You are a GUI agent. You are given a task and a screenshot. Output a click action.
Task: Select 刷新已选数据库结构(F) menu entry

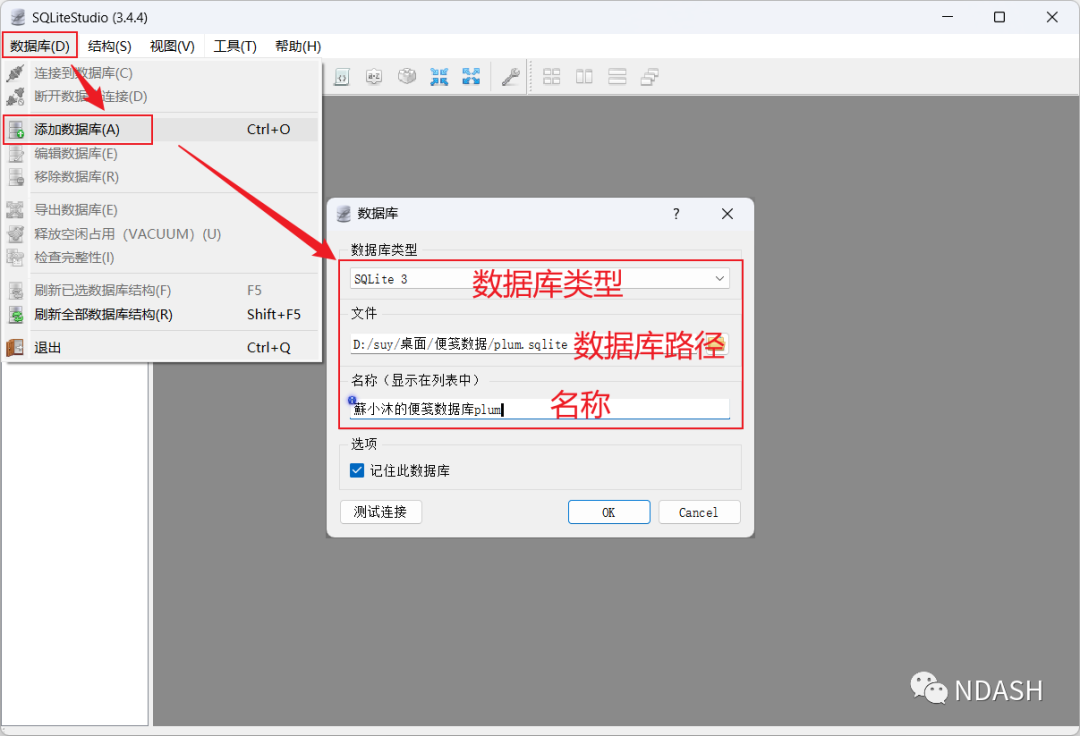[x=161, y=291]
